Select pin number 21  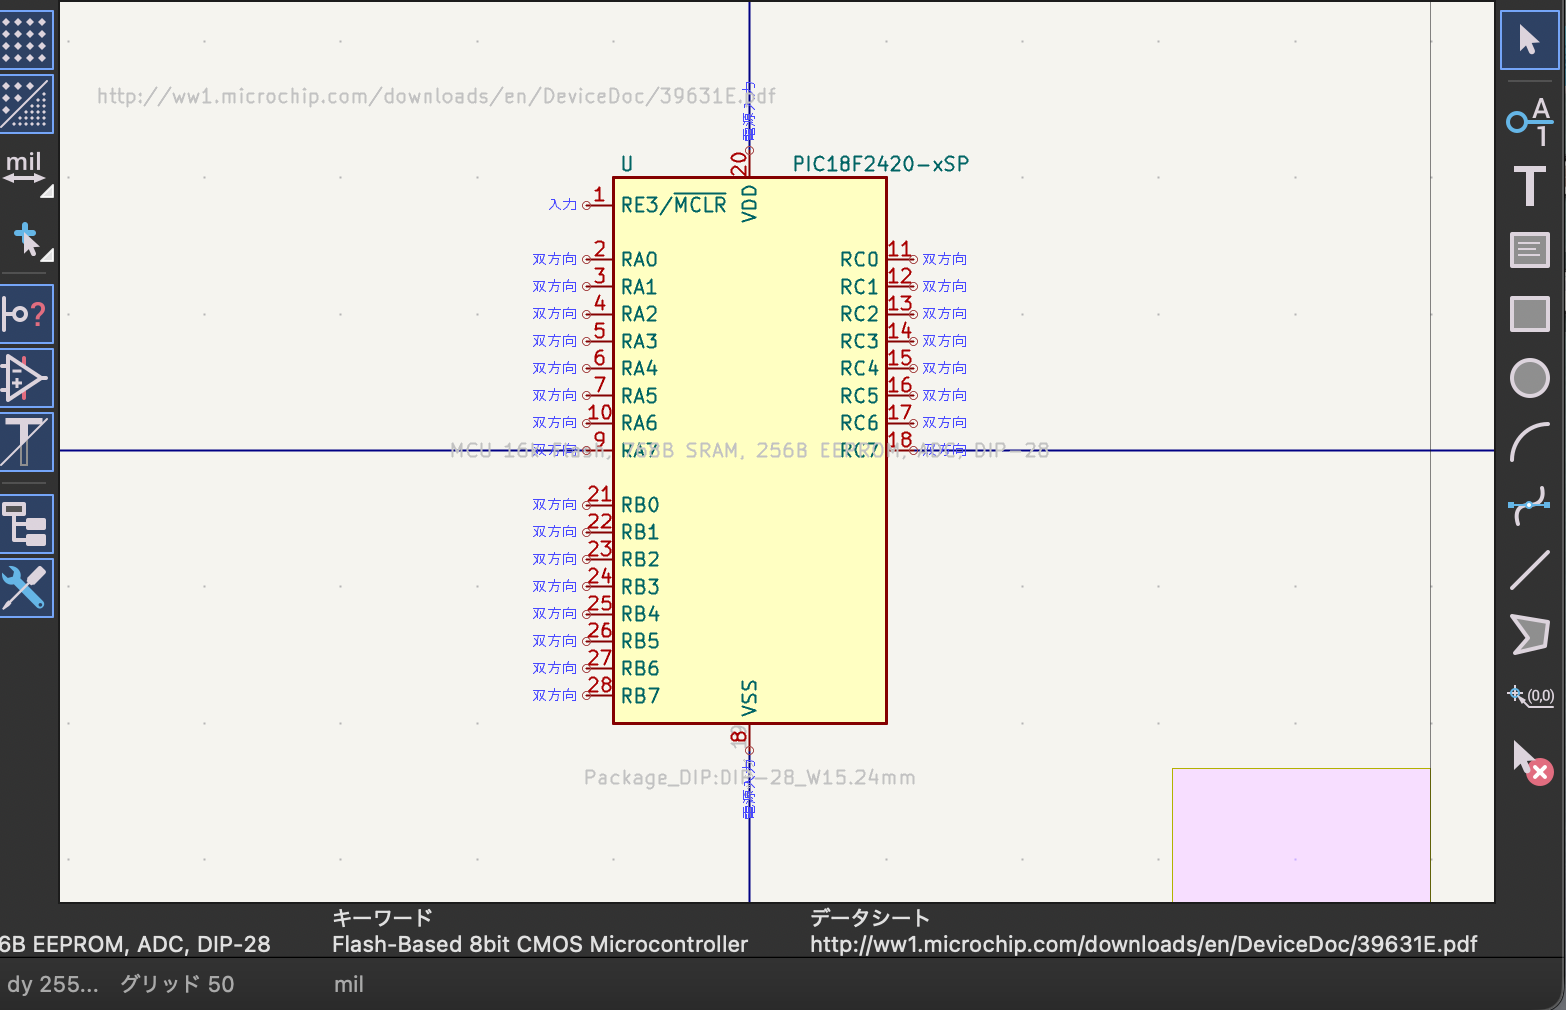point(599,494)
